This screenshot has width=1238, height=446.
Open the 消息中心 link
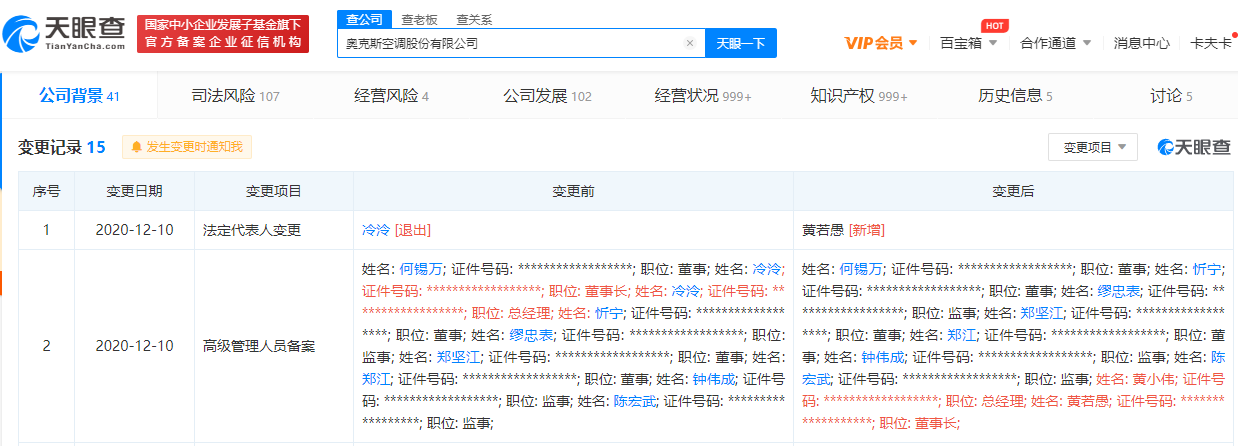tap(1141, 43)
